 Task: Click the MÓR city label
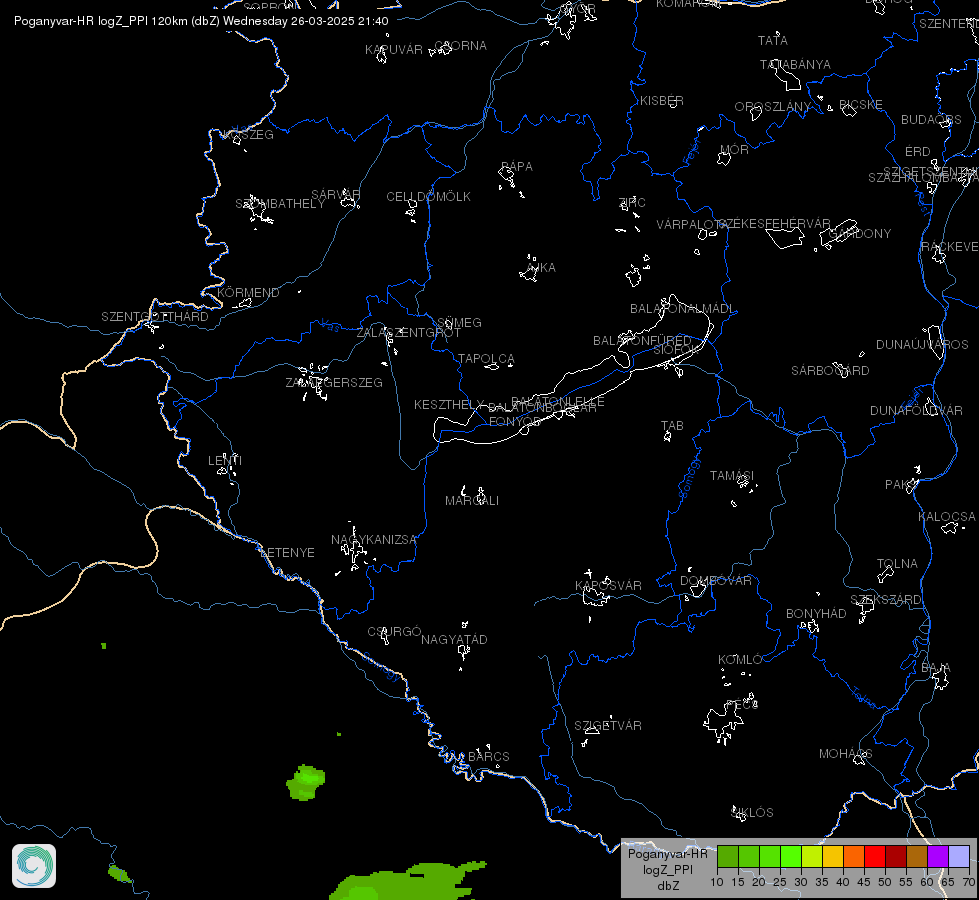tap(734, 150)
